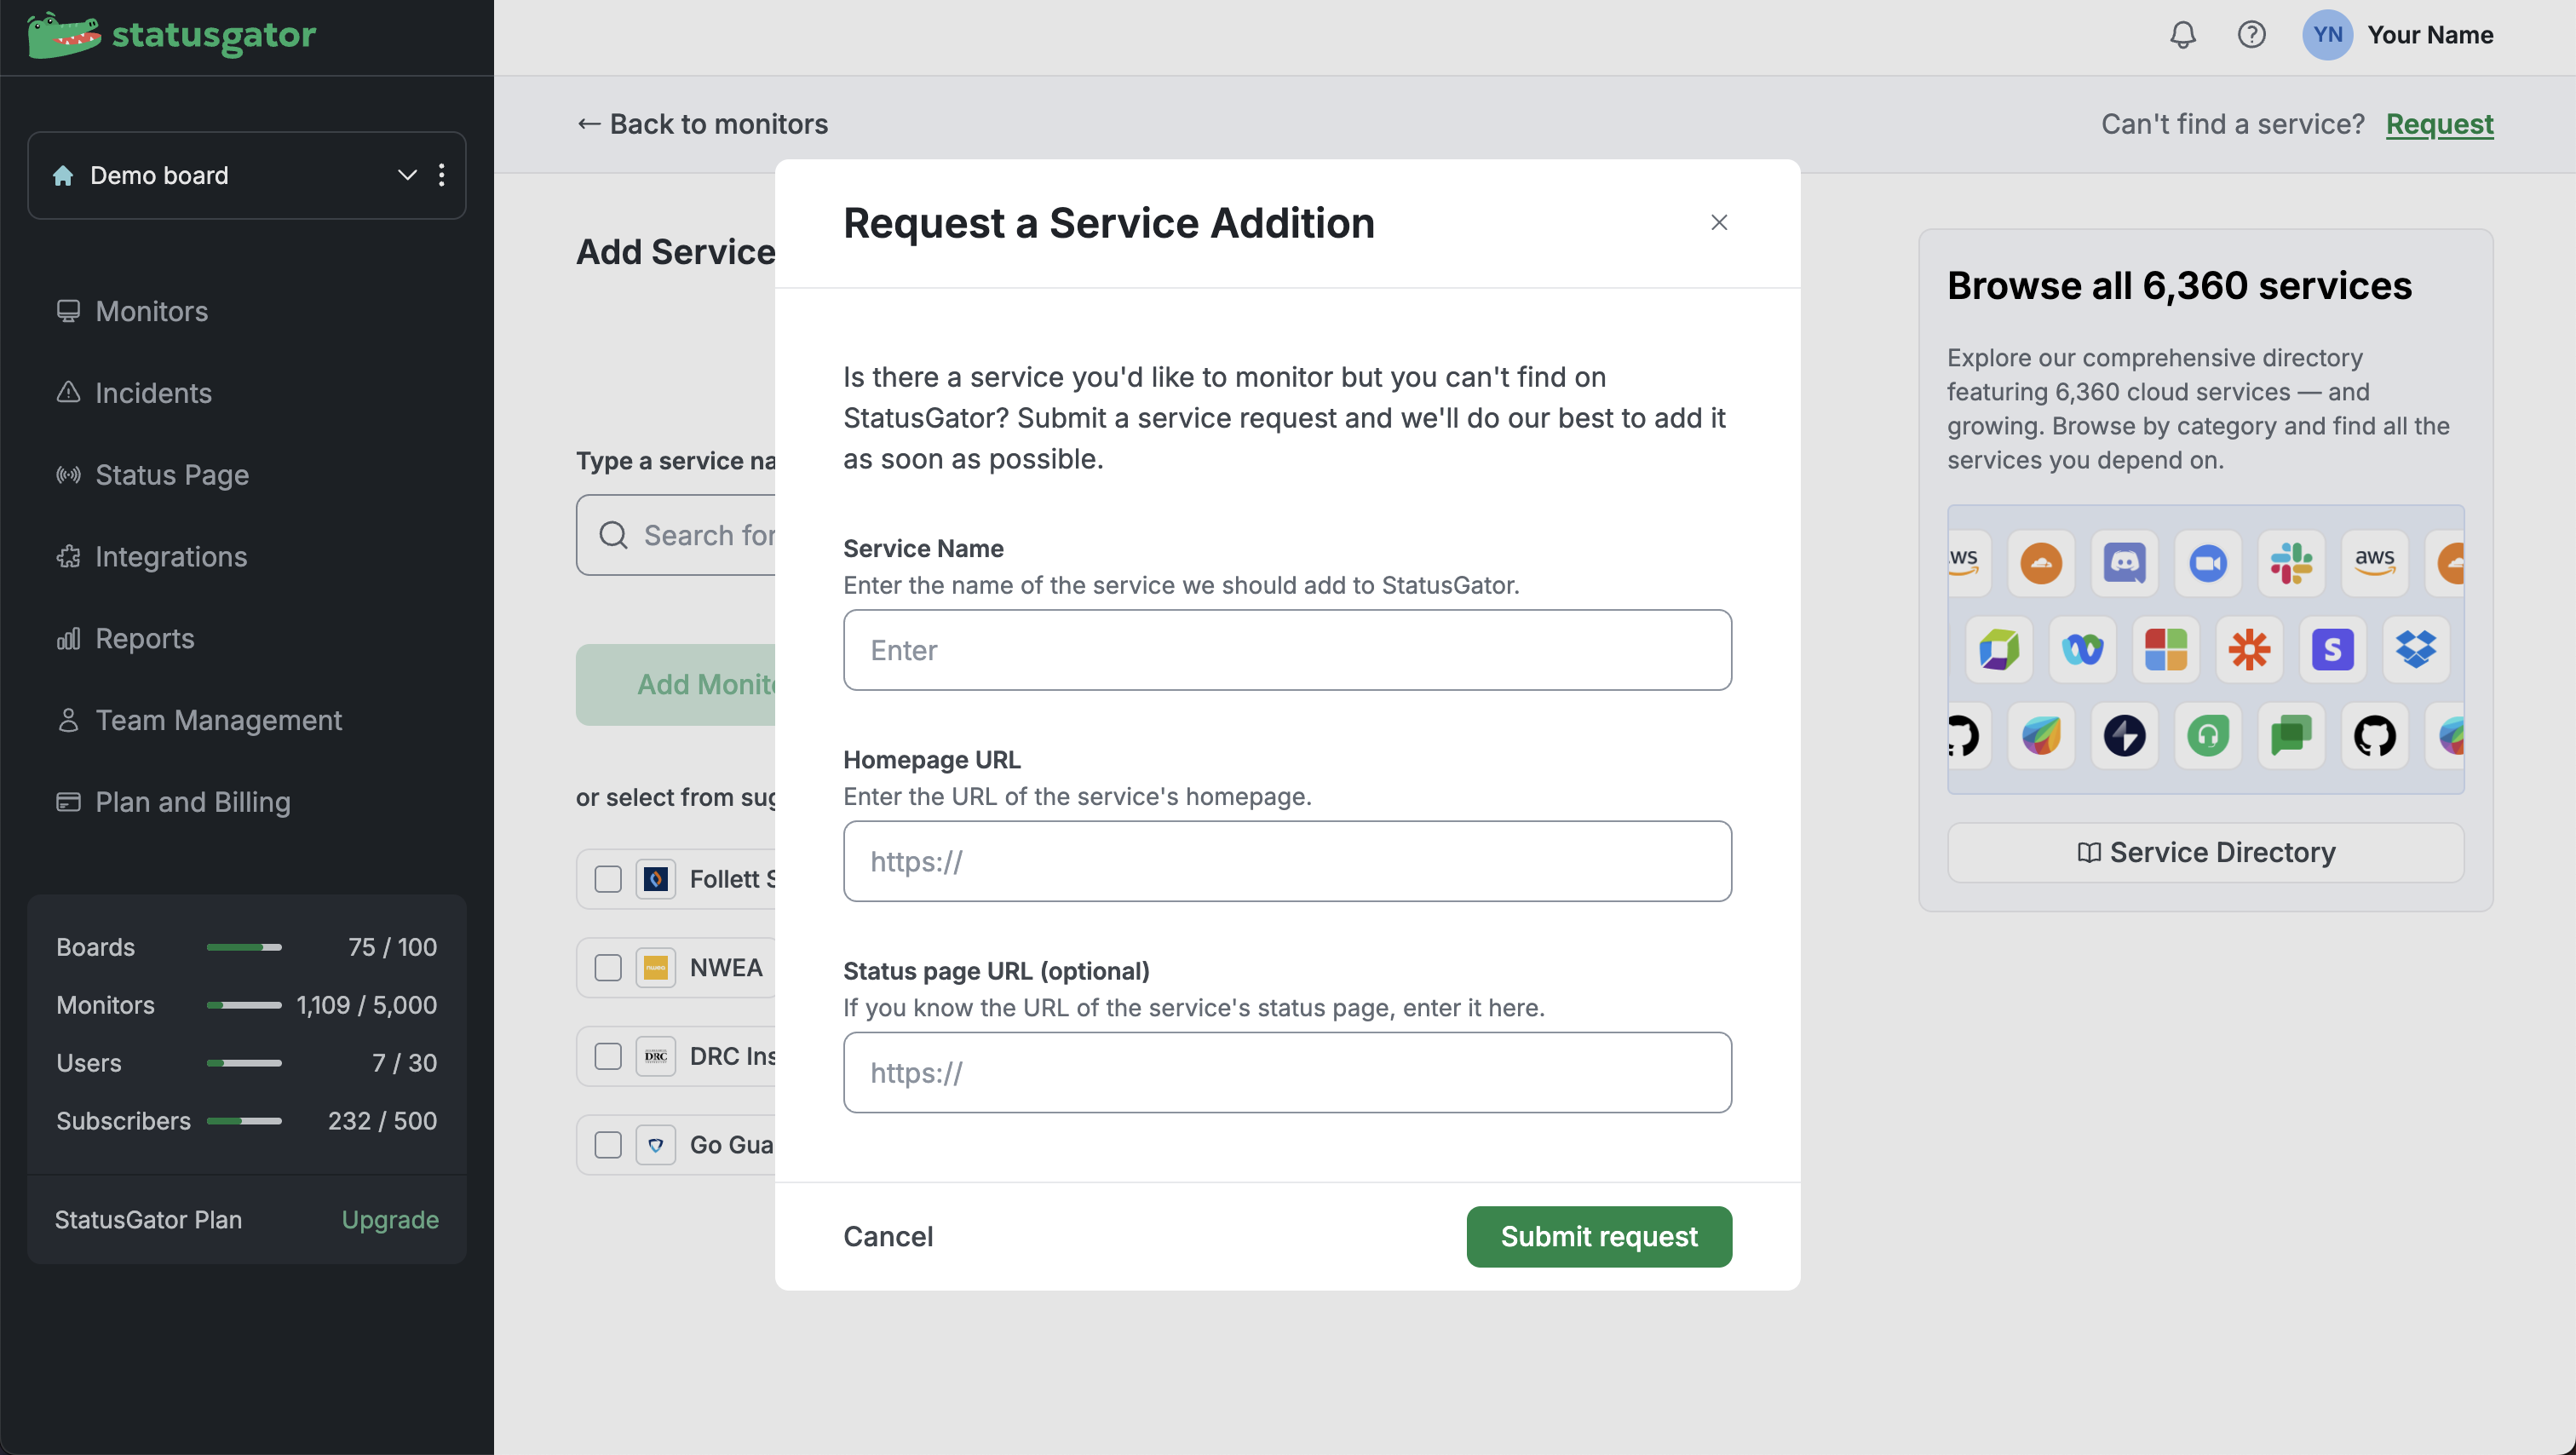
Task: Open Demo board three-dot options menu
Action: [x=442, y=175]
